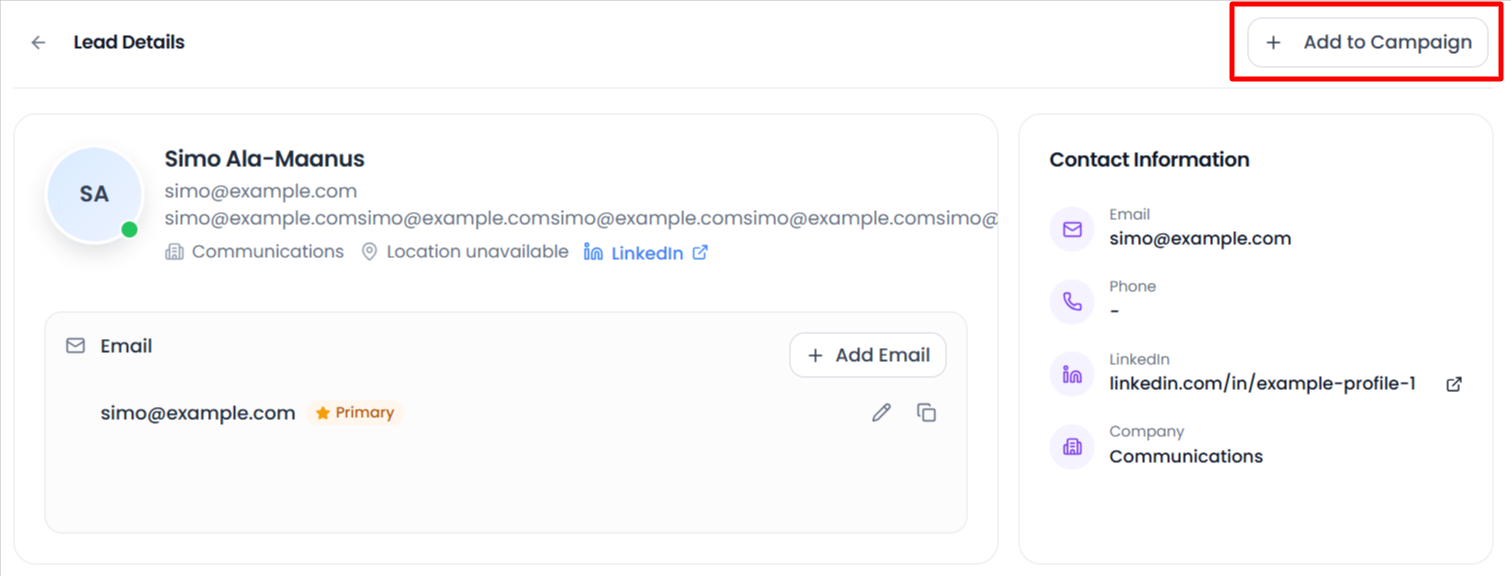Click the purple LinkedIn icon in Contact Information
The height and width of the screenshot is (576, 1511).
(1072, 375)
